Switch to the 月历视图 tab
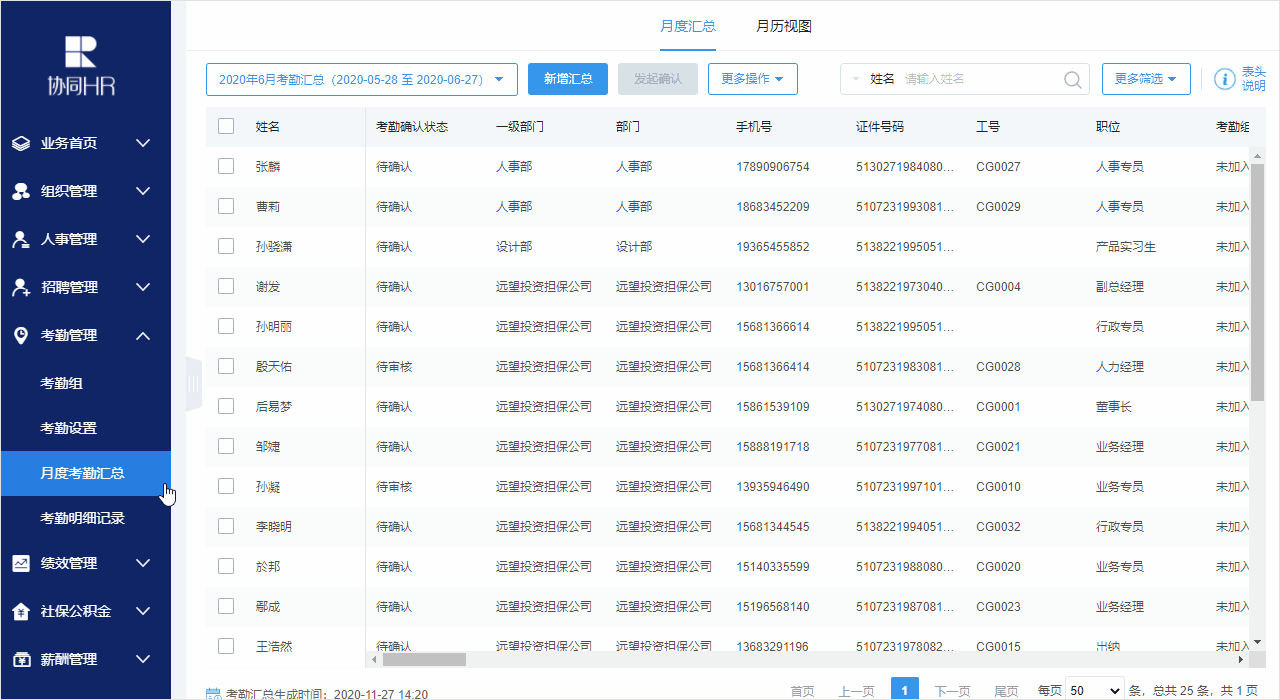 tap(784, 26)
